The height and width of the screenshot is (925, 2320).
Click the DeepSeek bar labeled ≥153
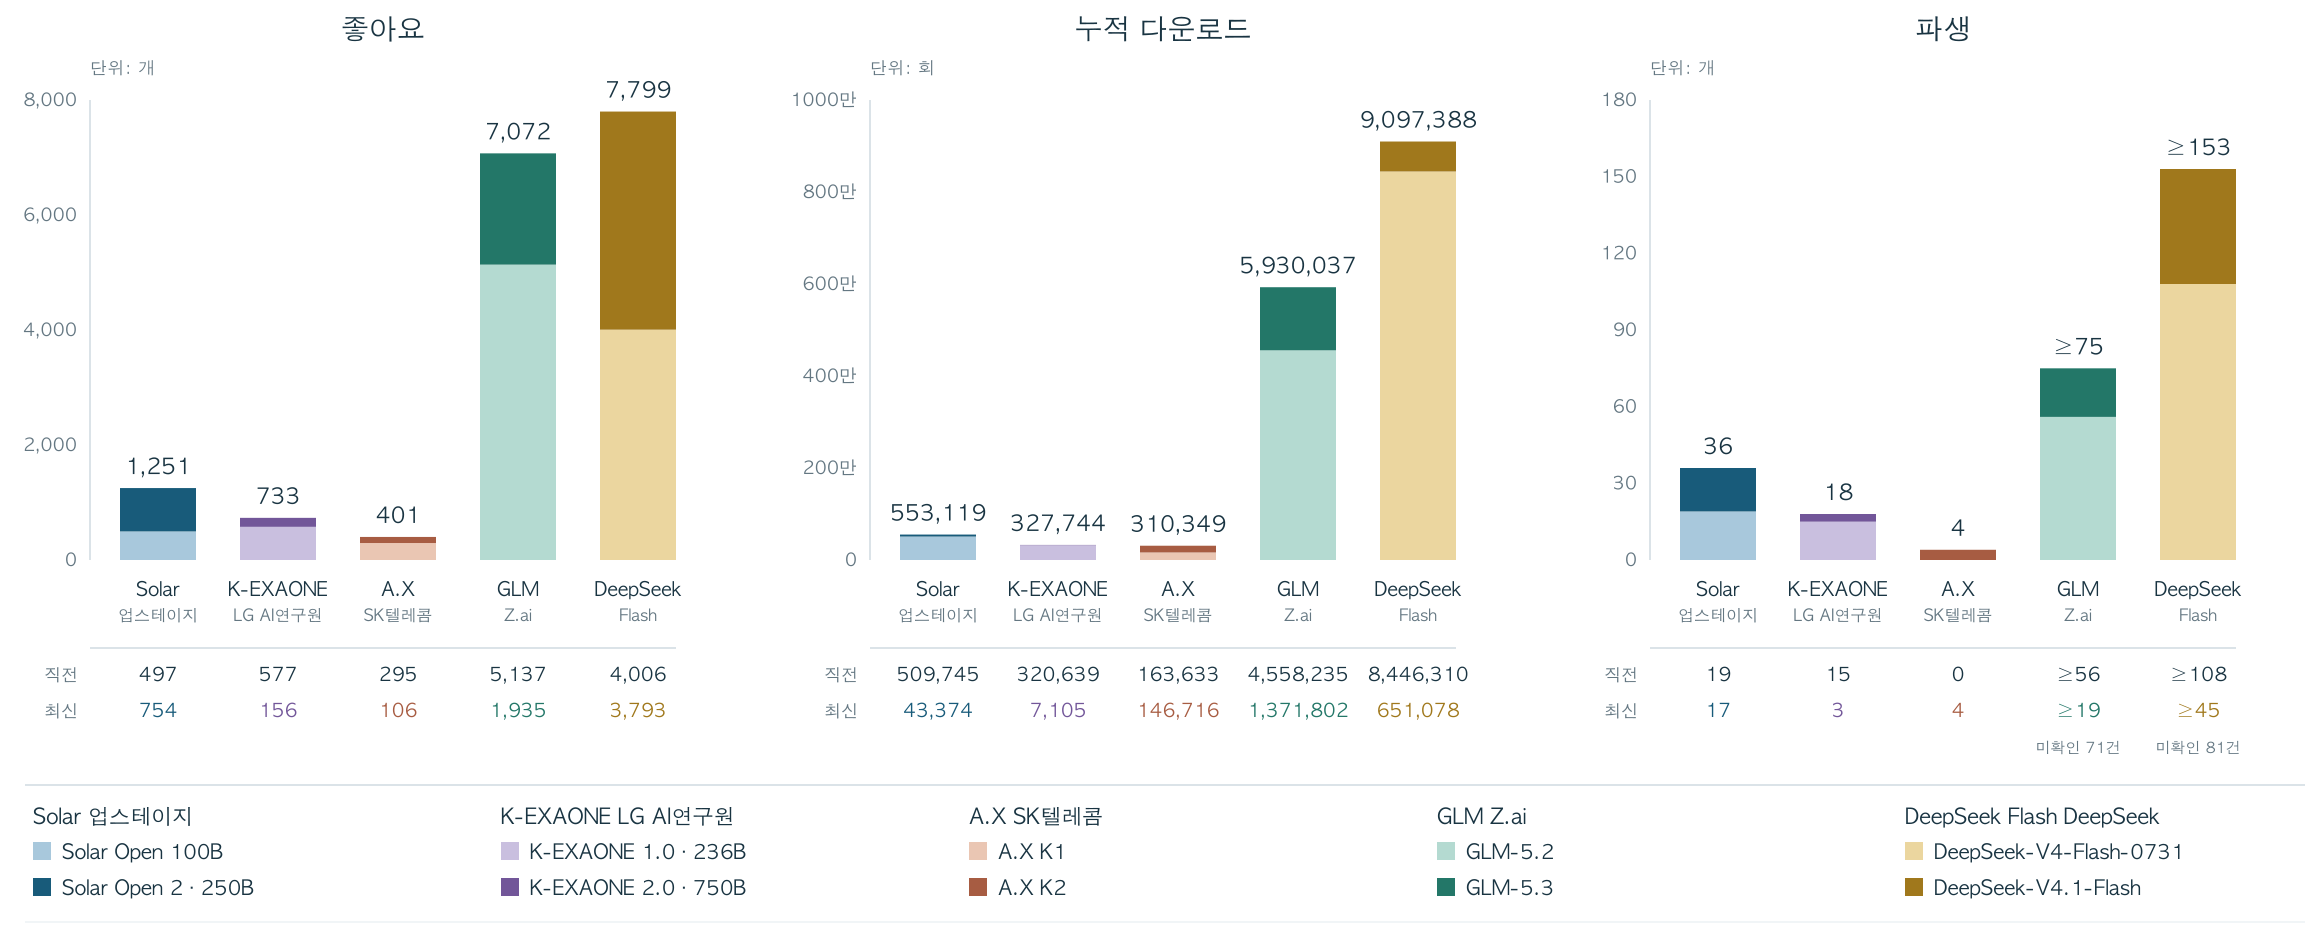pos(2198,364)
